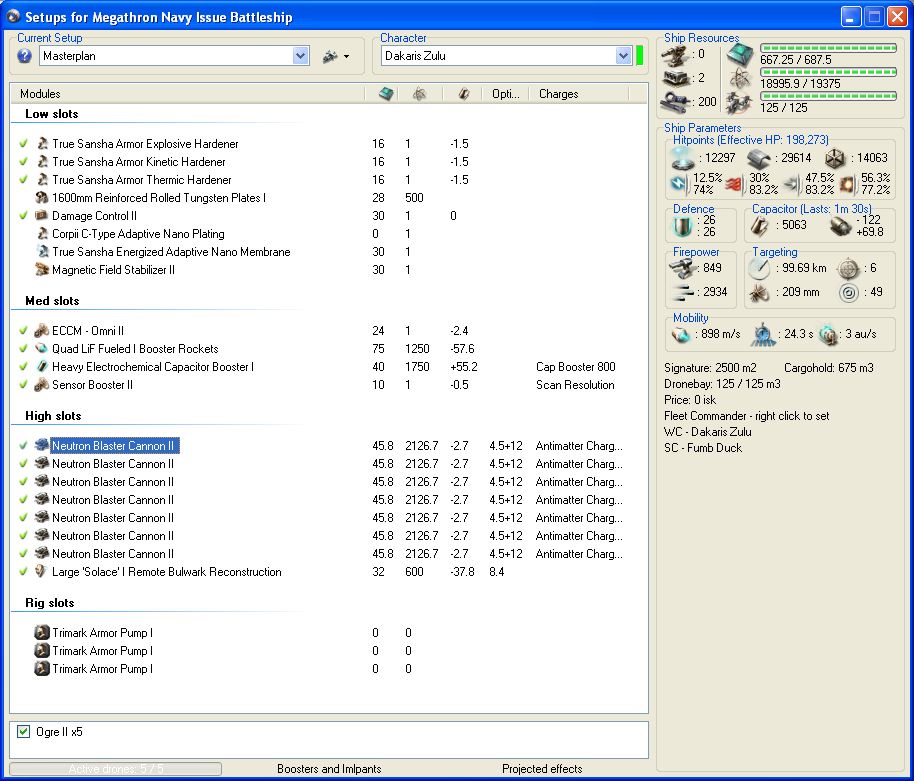
Task: Click the Active drones 5 / 5 bar
Action: 115,769
